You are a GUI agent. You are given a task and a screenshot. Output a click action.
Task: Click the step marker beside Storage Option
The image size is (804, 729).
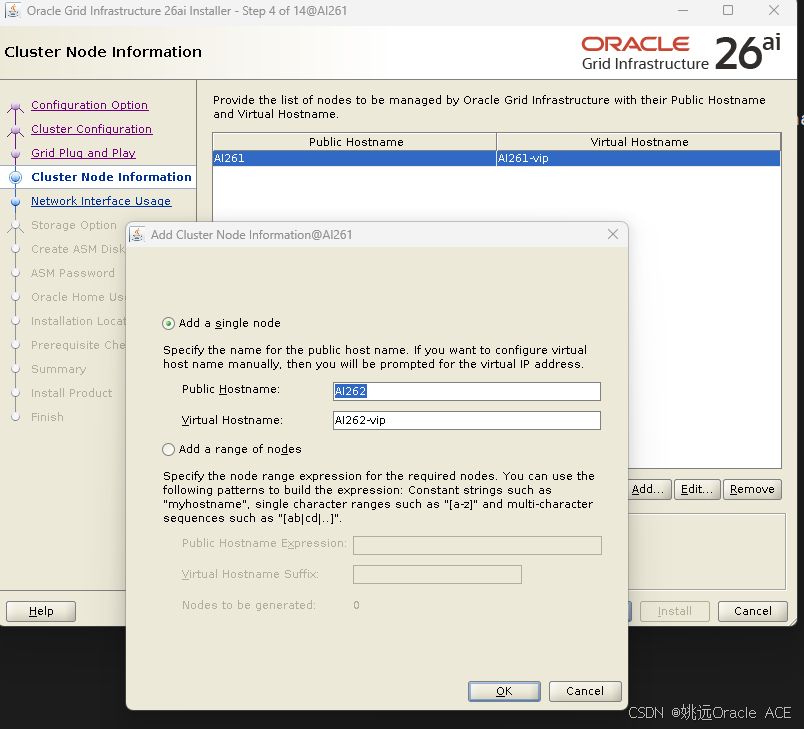15,226
